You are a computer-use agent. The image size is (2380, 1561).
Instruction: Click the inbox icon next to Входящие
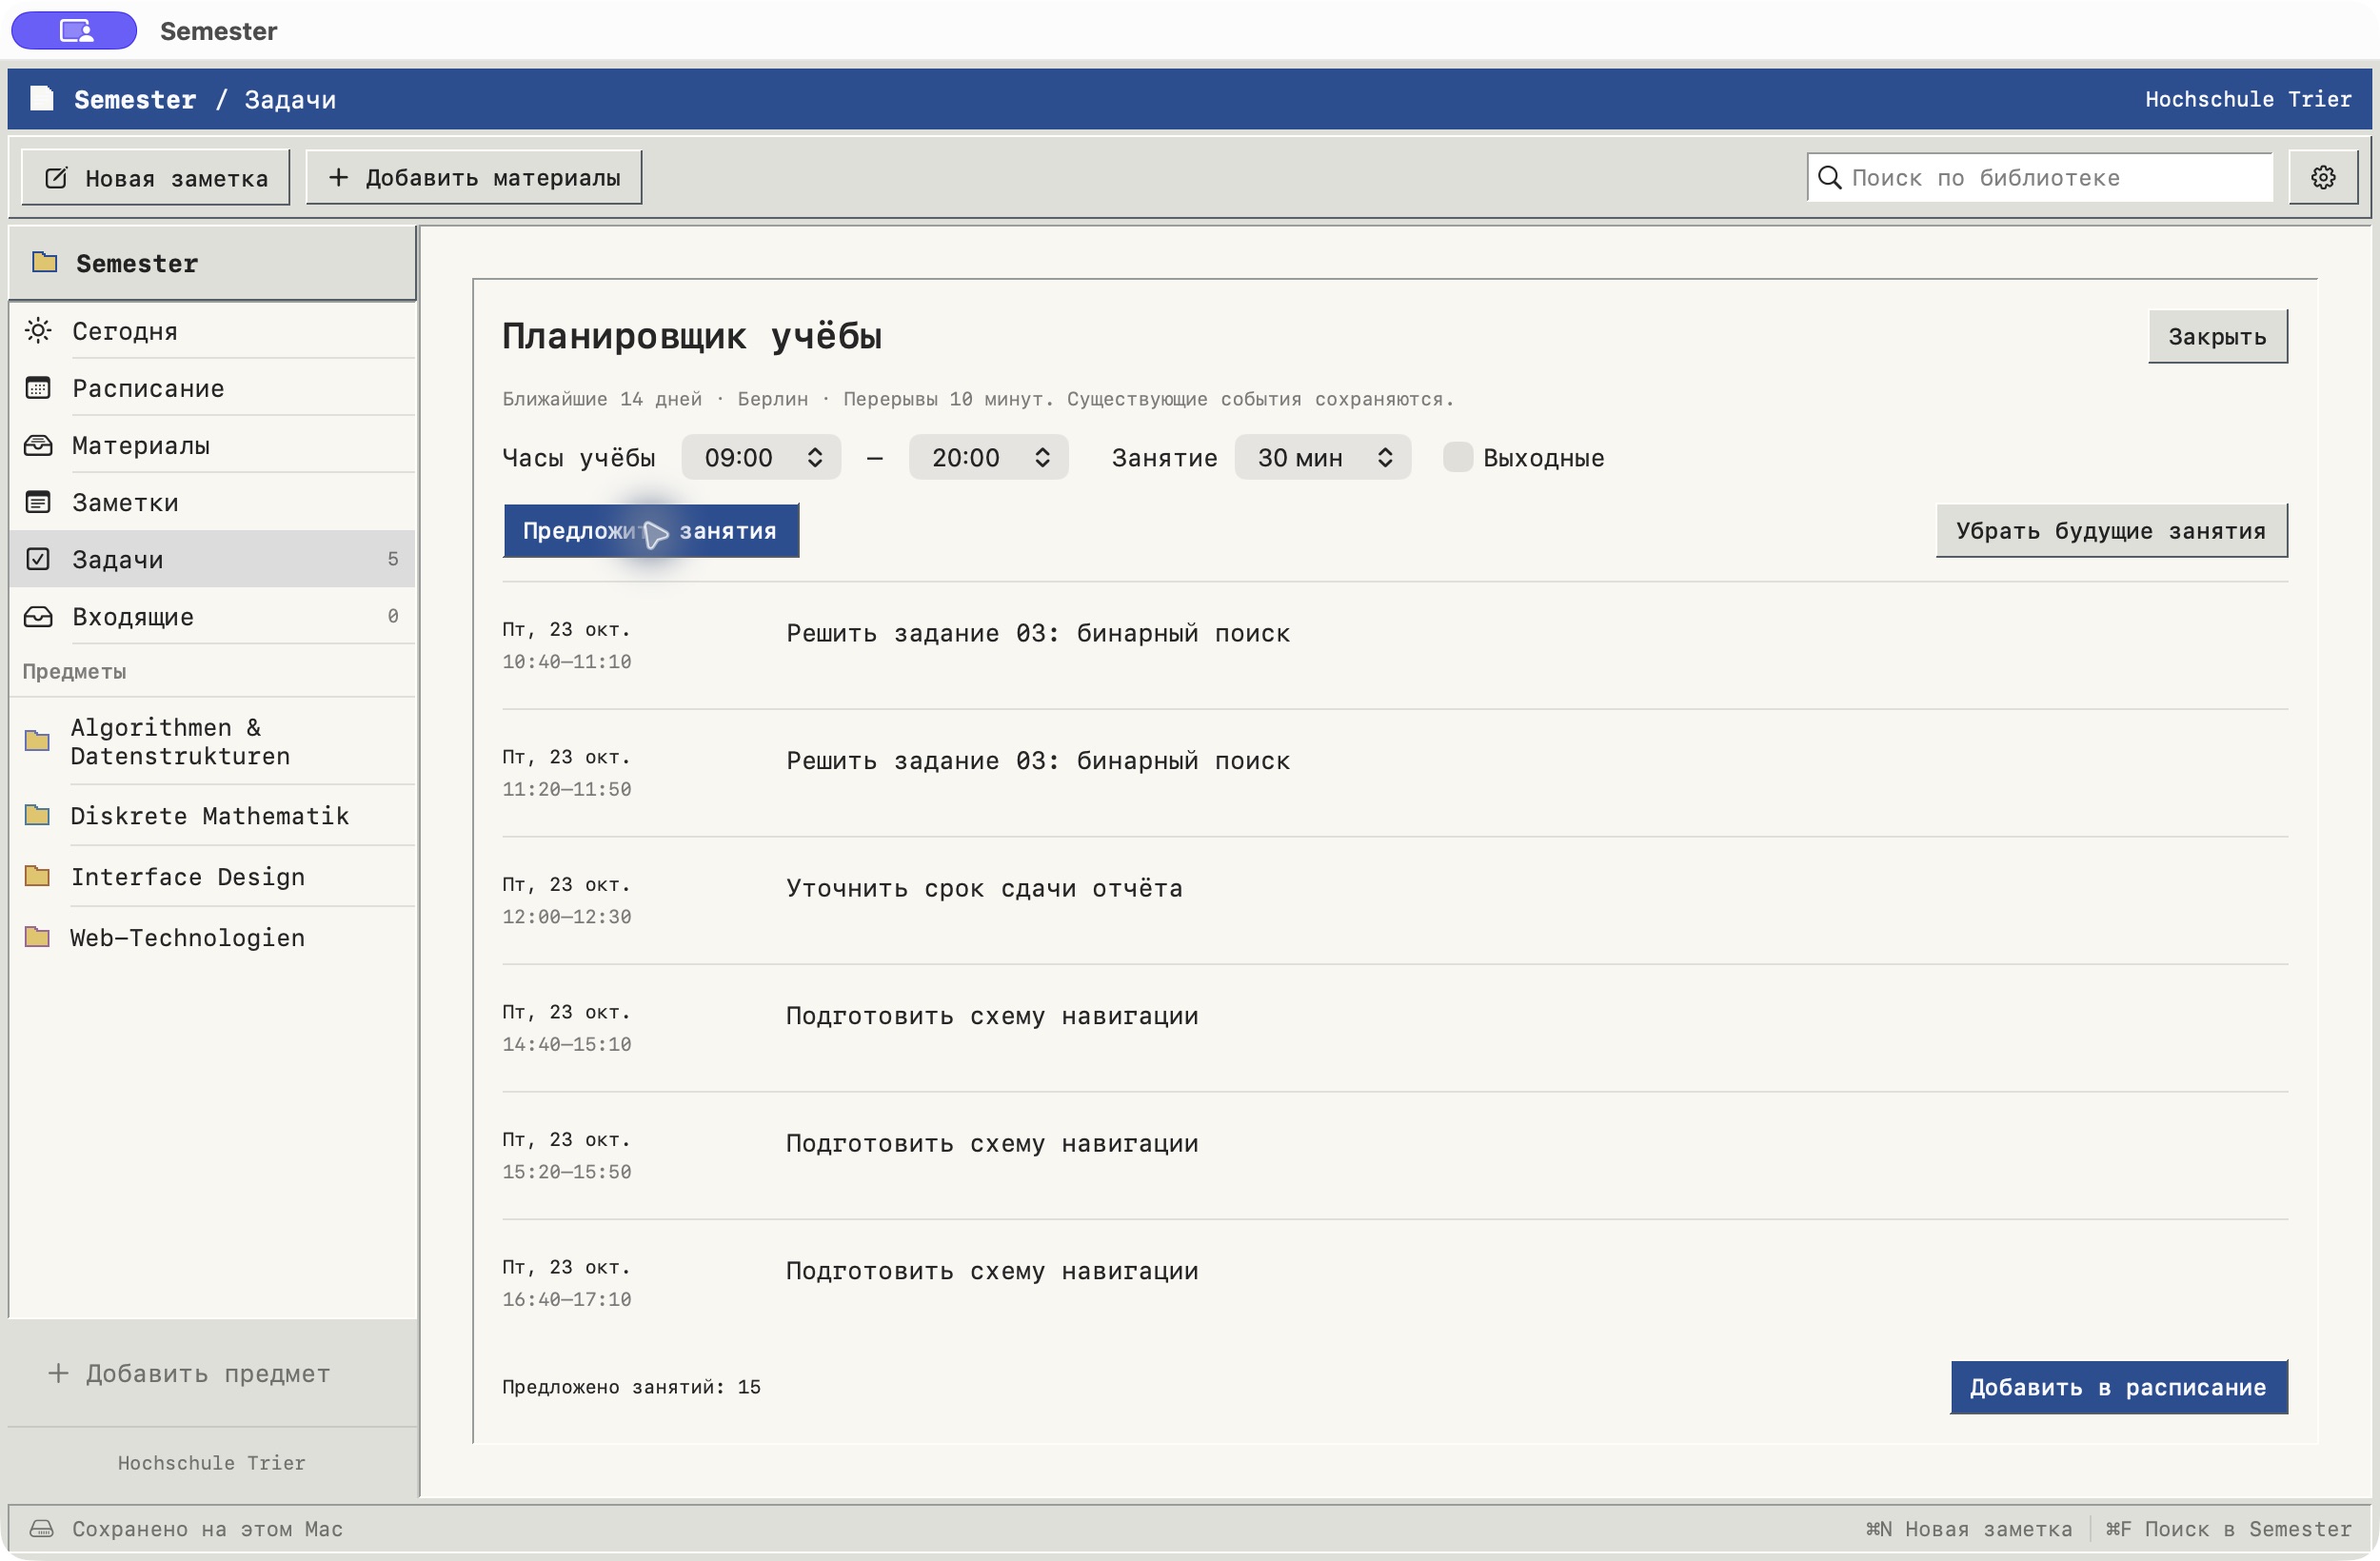(x=38, y=616)
